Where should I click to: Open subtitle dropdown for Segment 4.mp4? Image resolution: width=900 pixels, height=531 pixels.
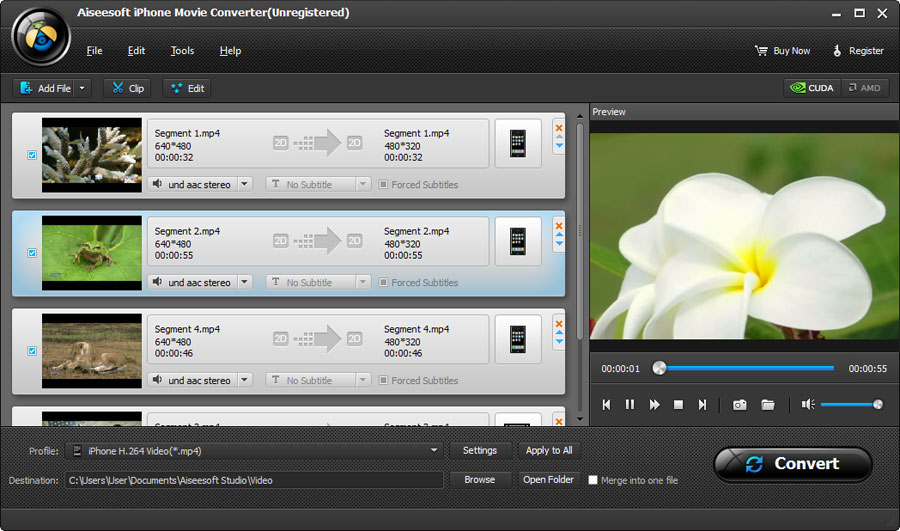click(x=363, y=380)
